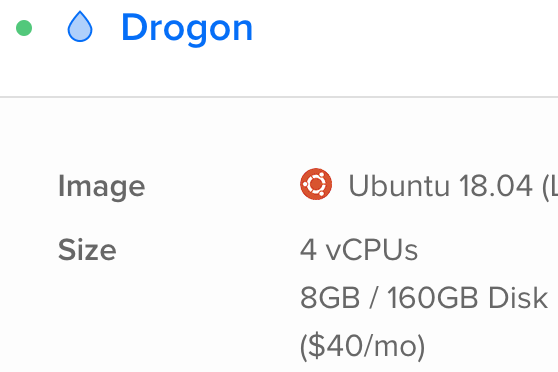Click the 8GB memory value
This screenshot has width=558, height=372.
(x=330, y=298)
